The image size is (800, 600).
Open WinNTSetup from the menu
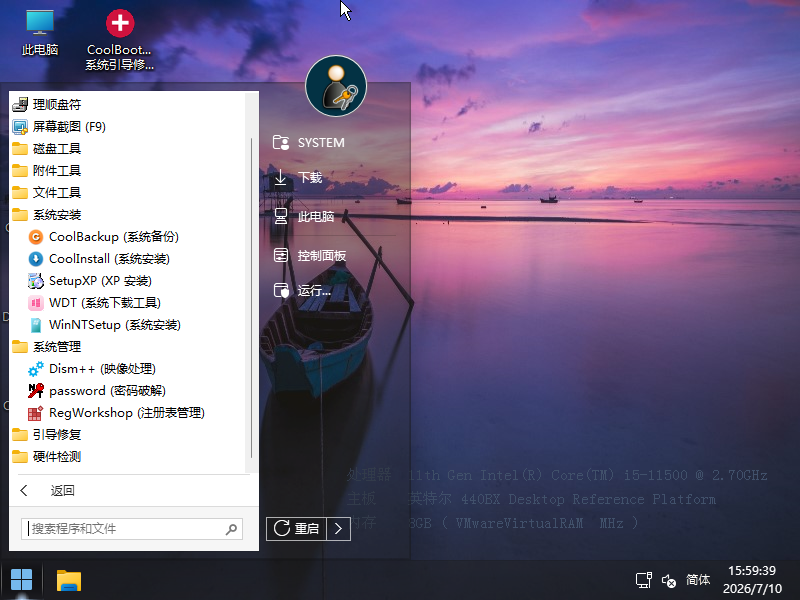[x=105, y=324]
